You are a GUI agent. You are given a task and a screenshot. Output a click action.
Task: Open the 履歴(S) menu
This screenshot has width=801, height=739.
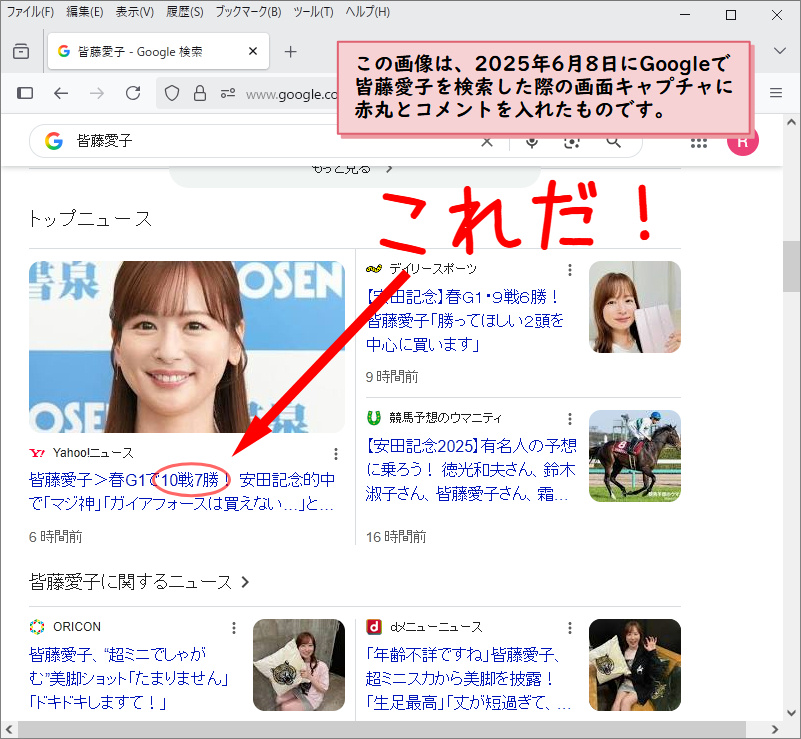click(x=184, y=12)
